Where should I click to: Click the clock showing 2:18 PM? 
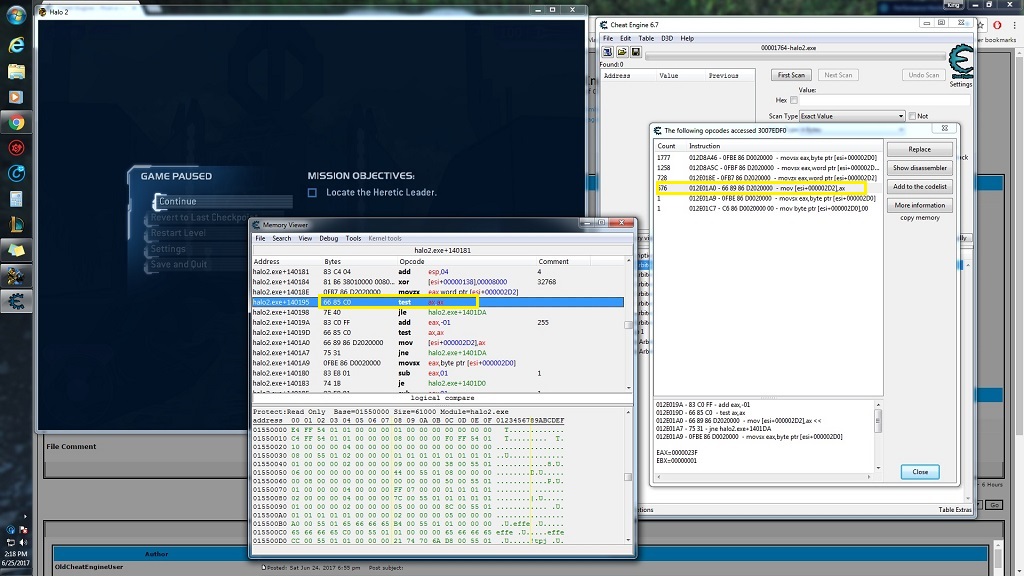(x=15, y=554)
